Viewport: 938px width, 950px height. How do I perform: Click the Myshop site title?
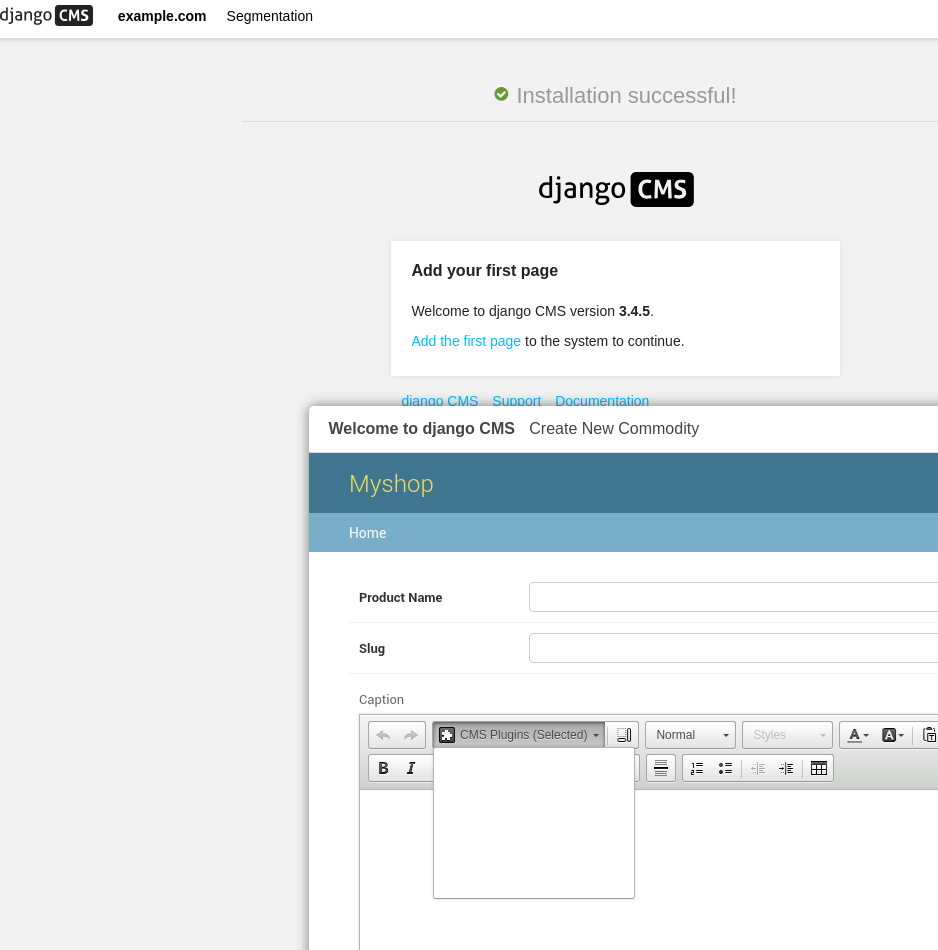coord(391,483)
